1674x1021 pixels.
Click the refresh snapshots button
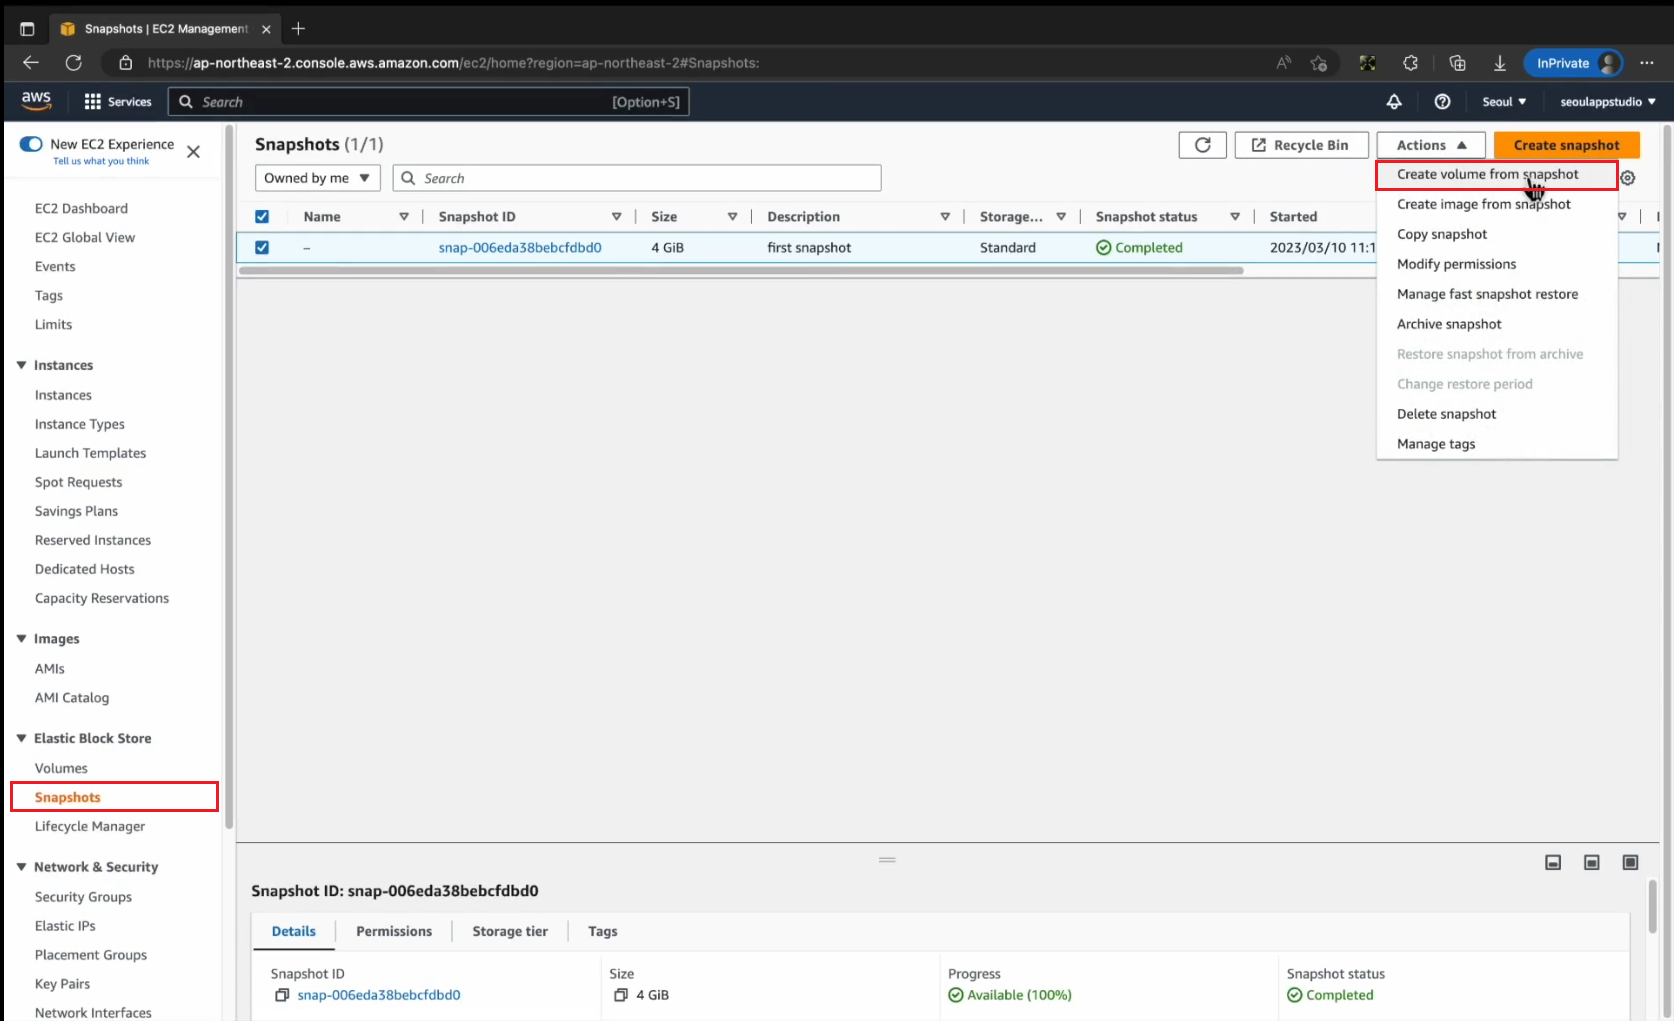pyautogui.click(x=1203, y=145)
